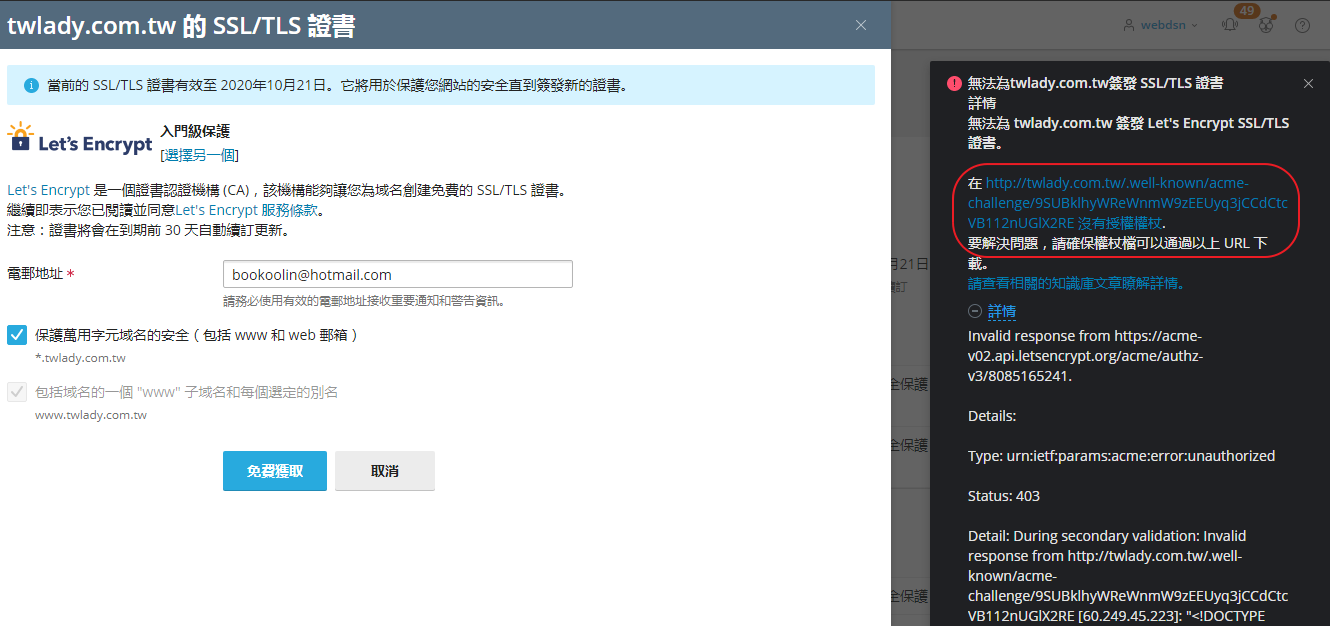Open the webdsn user account dropdown

[x=1160, y=25]
